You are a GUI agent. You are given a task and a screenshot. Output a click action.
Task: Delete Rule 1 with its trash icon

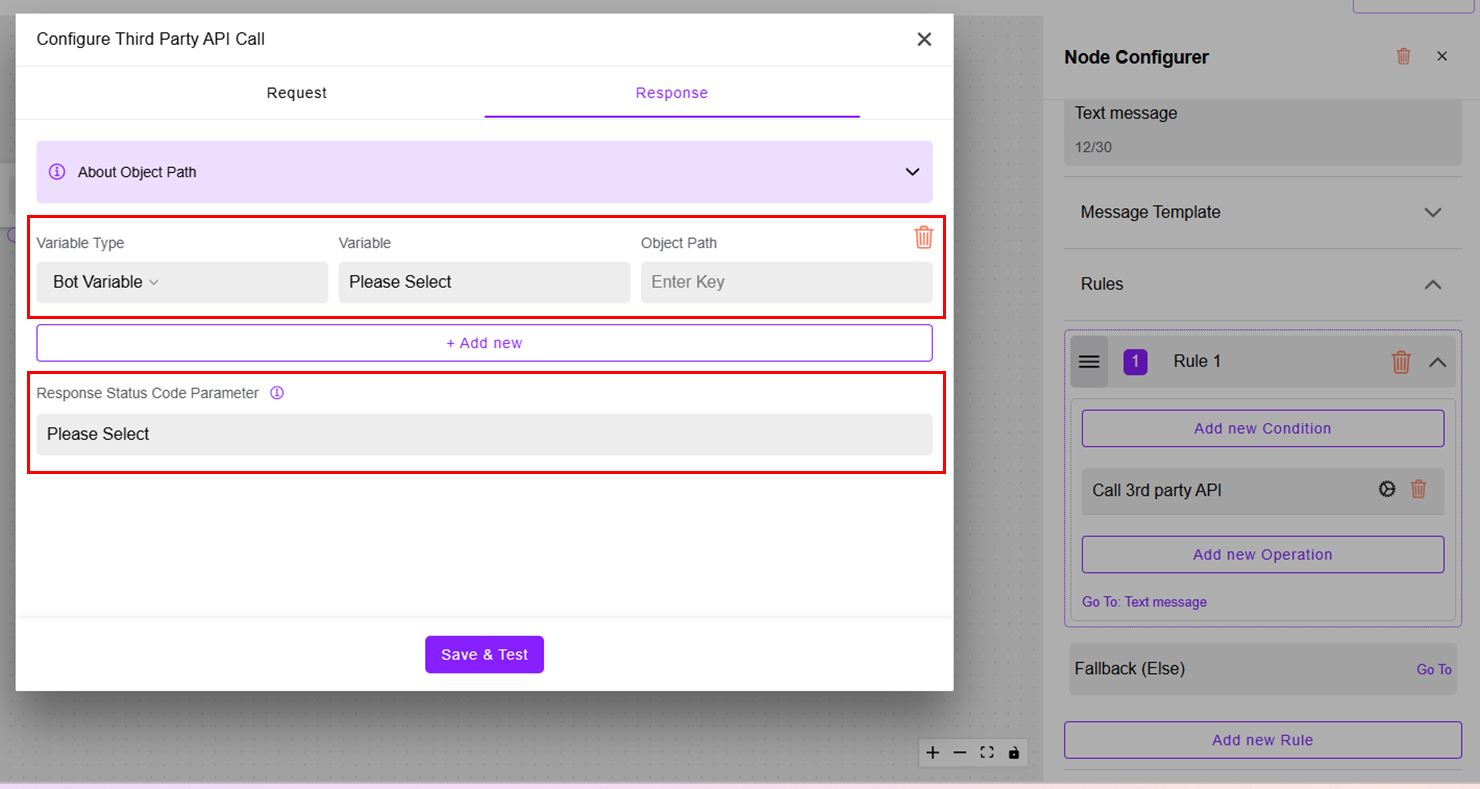coord(1401,362)
